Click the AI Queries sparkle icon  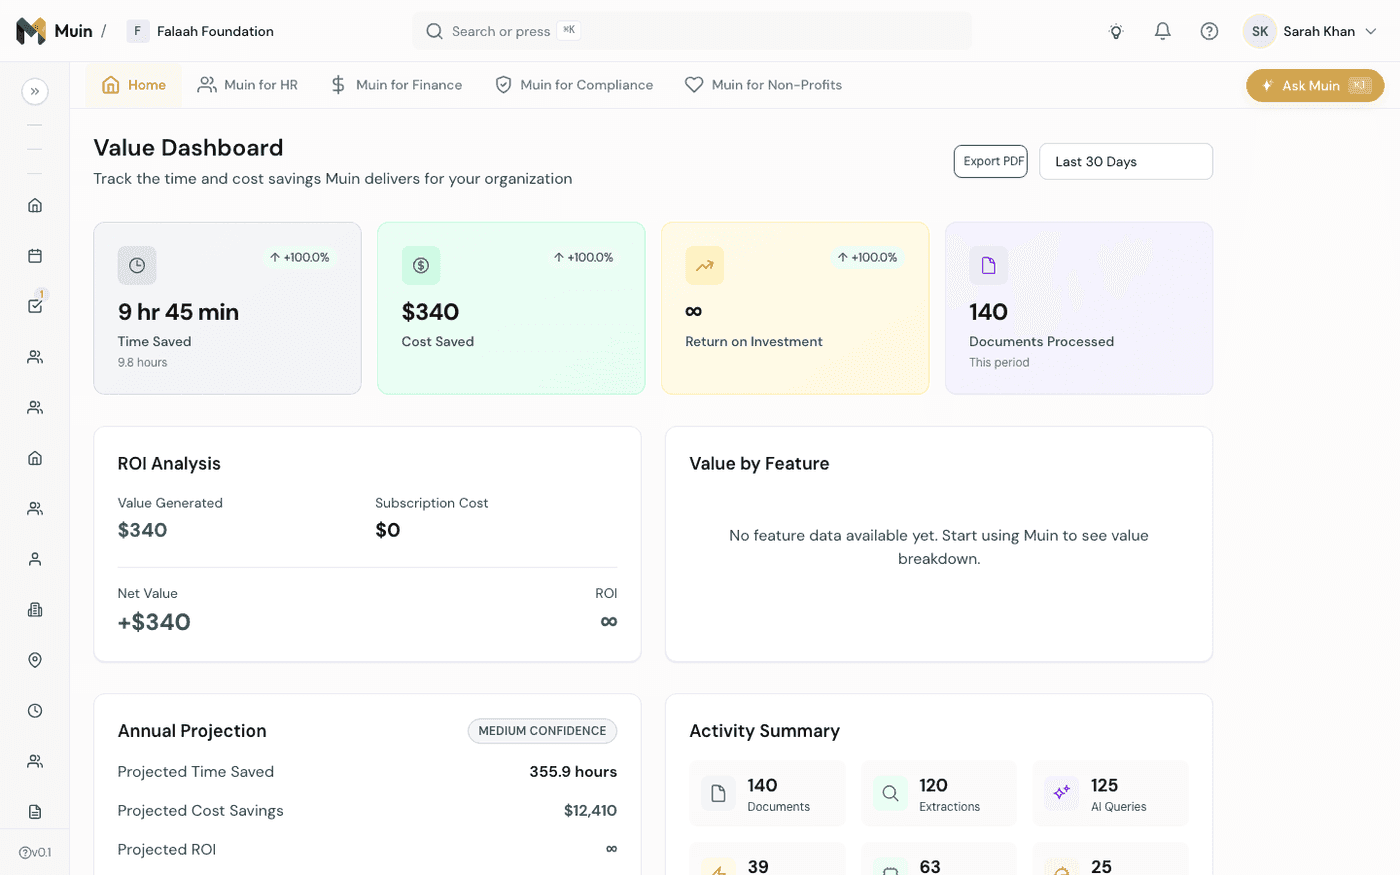point(1062,794)
